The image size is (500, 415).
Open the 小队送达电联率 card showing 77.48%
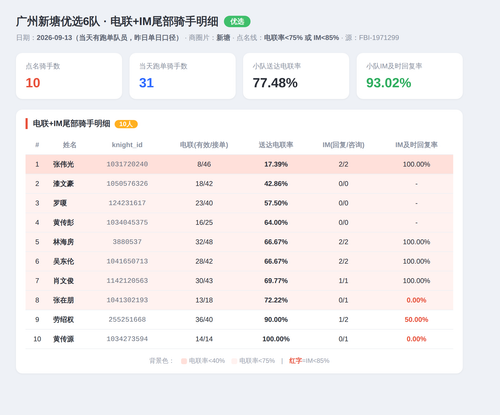(x=296, y=76)
